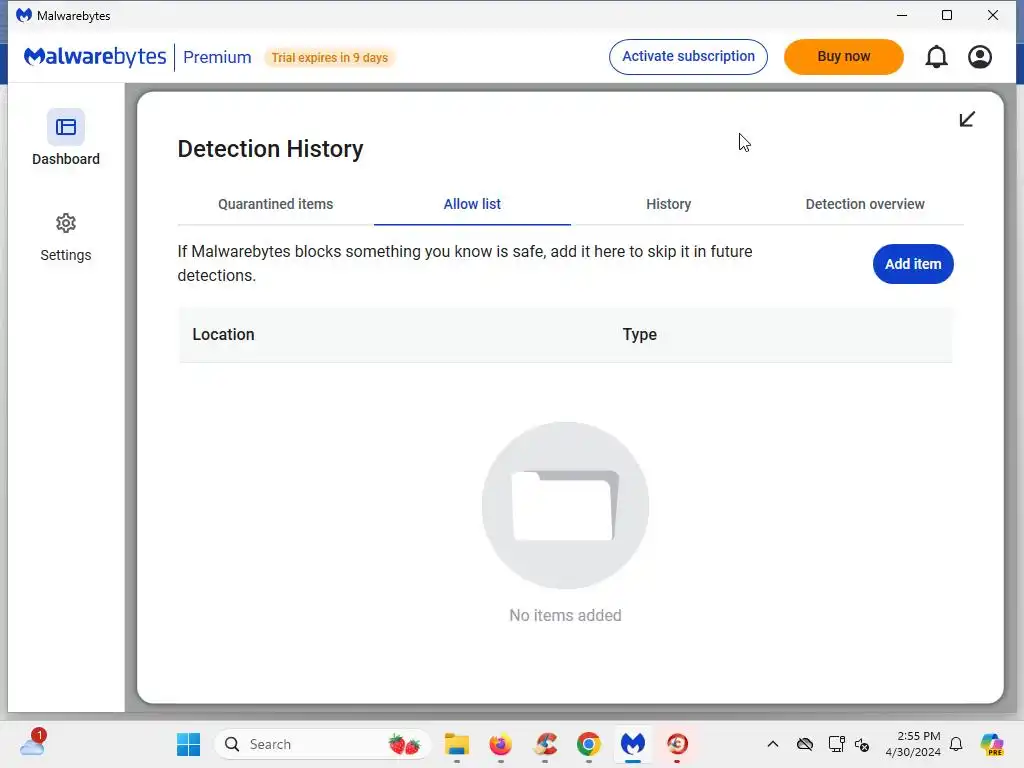Click the orange Buy now button
Screen dimensions: 1024x768
pyautogui.click(x=844, y=57)
